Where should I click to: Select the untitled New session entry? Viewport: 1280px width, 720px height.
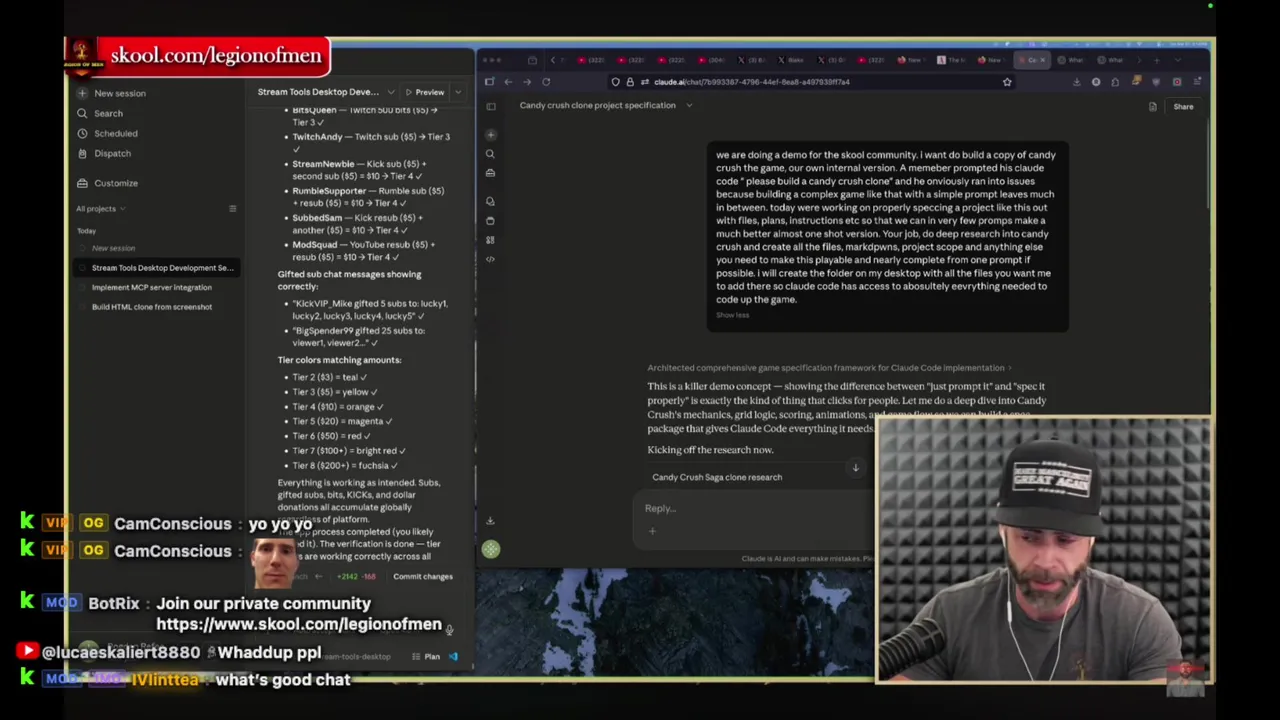(x=113, y=248)
